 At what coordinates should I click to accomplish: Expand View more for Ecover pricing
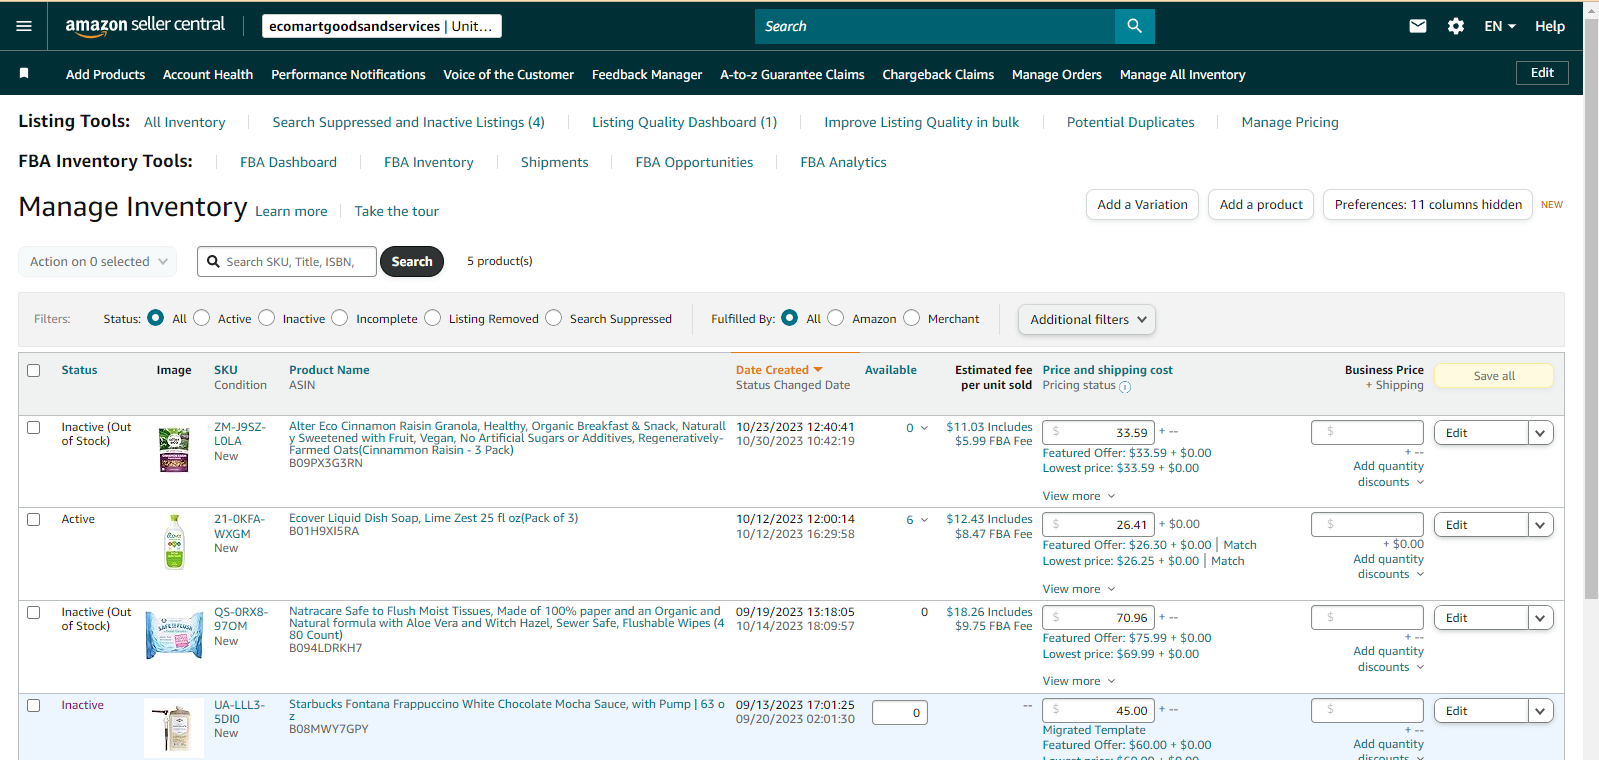pos(1078,589)
